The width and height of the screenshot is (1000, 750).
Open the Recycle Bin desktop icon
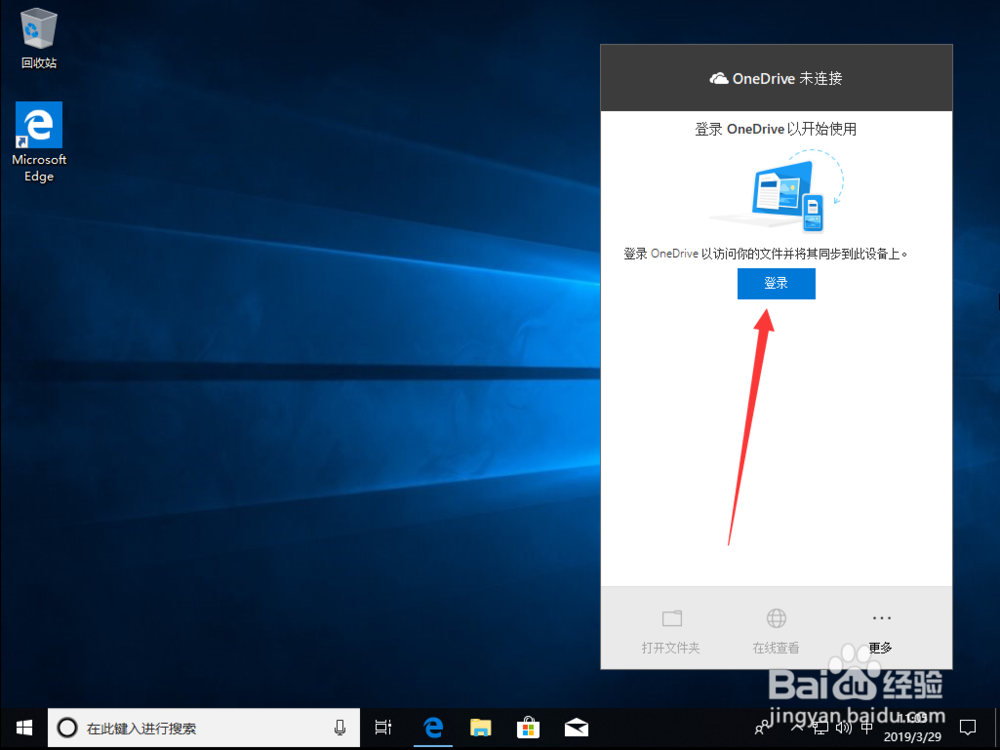click(x=39, y=40)
